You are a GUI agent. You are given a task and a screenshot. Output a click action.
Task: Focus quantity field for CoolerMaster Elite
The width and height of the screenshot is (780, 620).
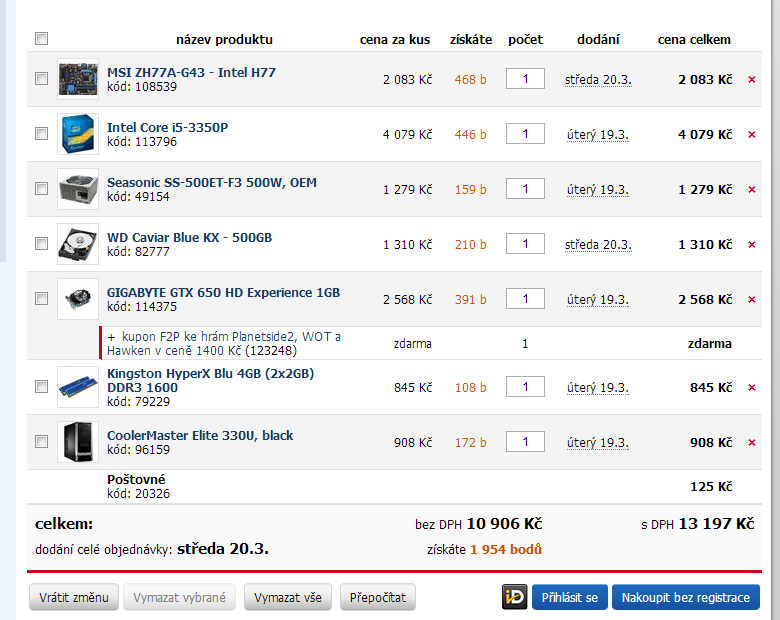pyautogui.click(x=525, y=441)
